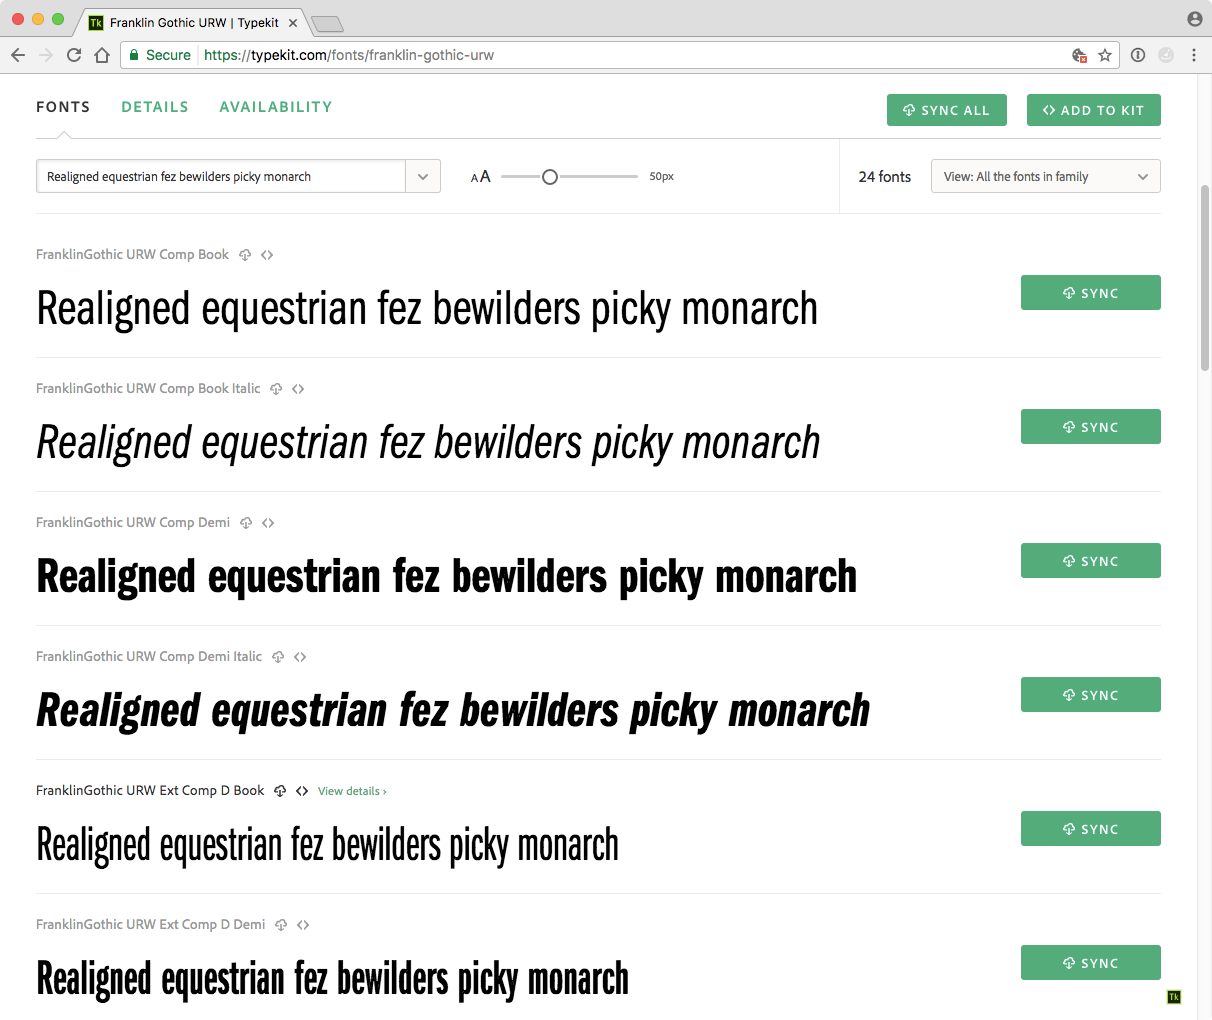Click the cloud sync icon next to Comp Demi
The height and width of the screenshot is (1020, 1212).
[246, 523]
